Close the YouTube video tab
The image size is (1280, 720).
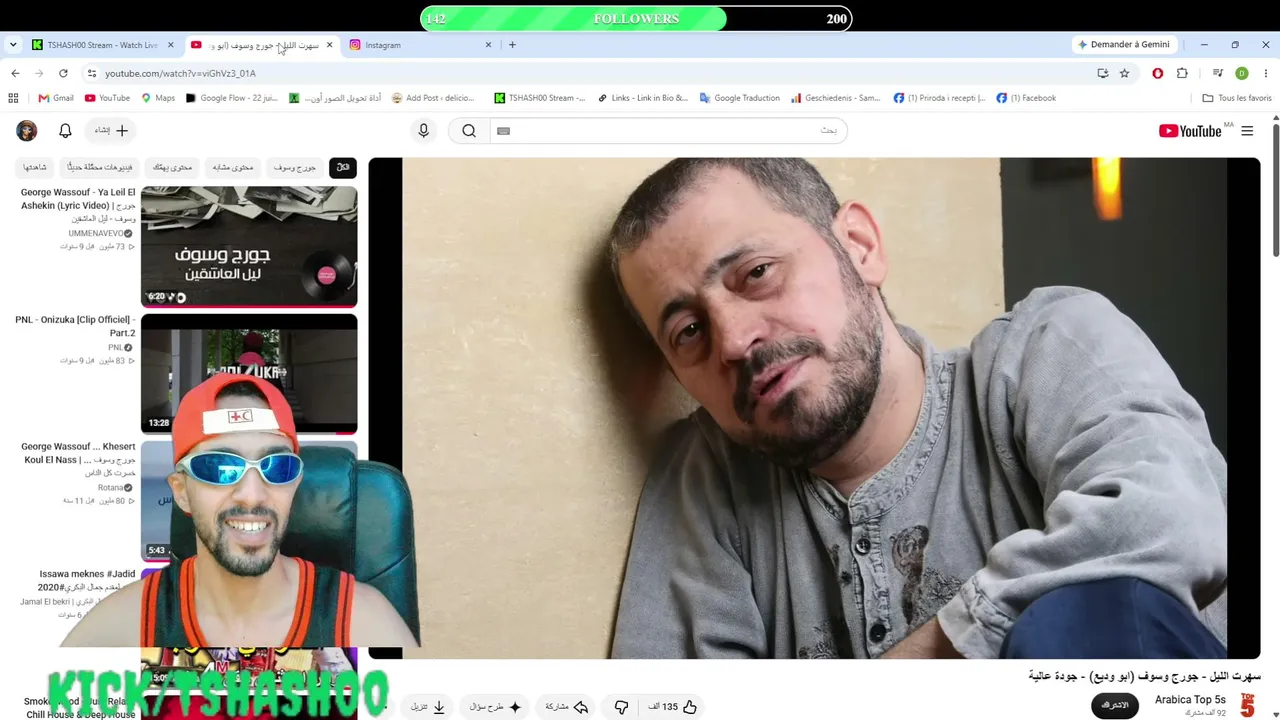(329, 45)
